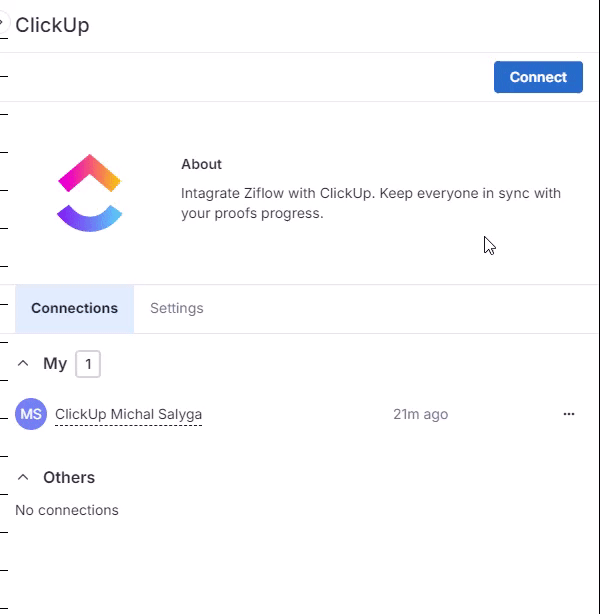Click the connection count badge next to My
600x614 pixels.
coord(88,364)
